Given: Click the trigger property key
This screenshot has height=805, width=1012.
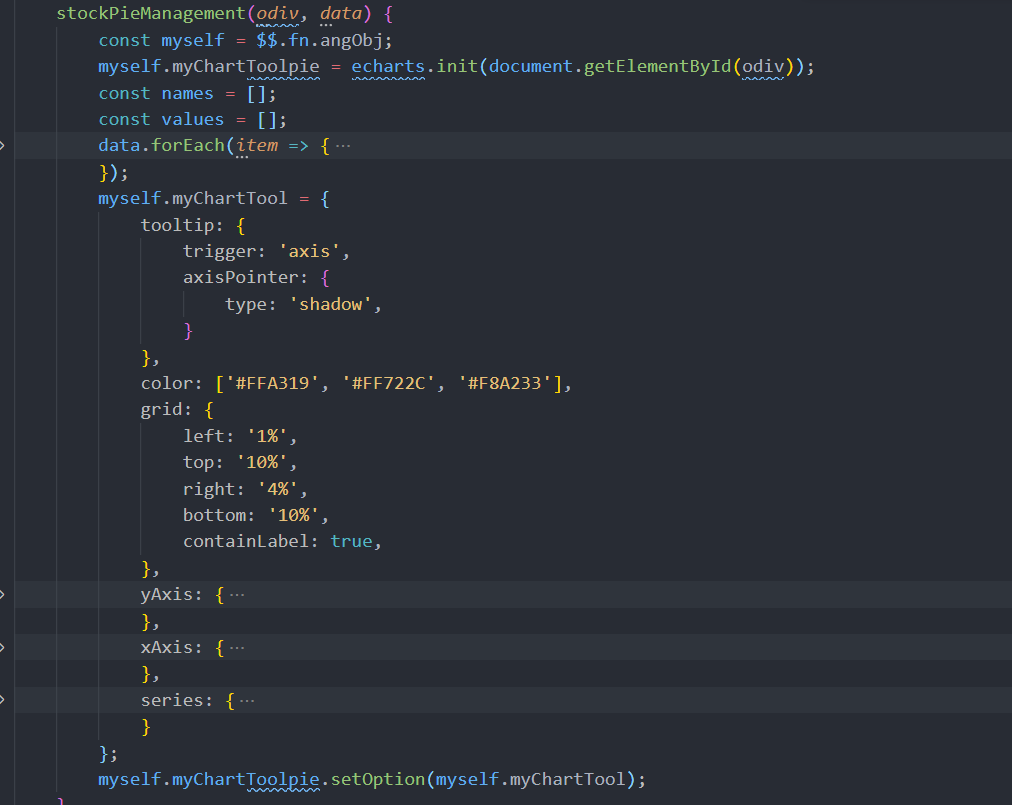Looking at the screenshot, I should point(219,251).
